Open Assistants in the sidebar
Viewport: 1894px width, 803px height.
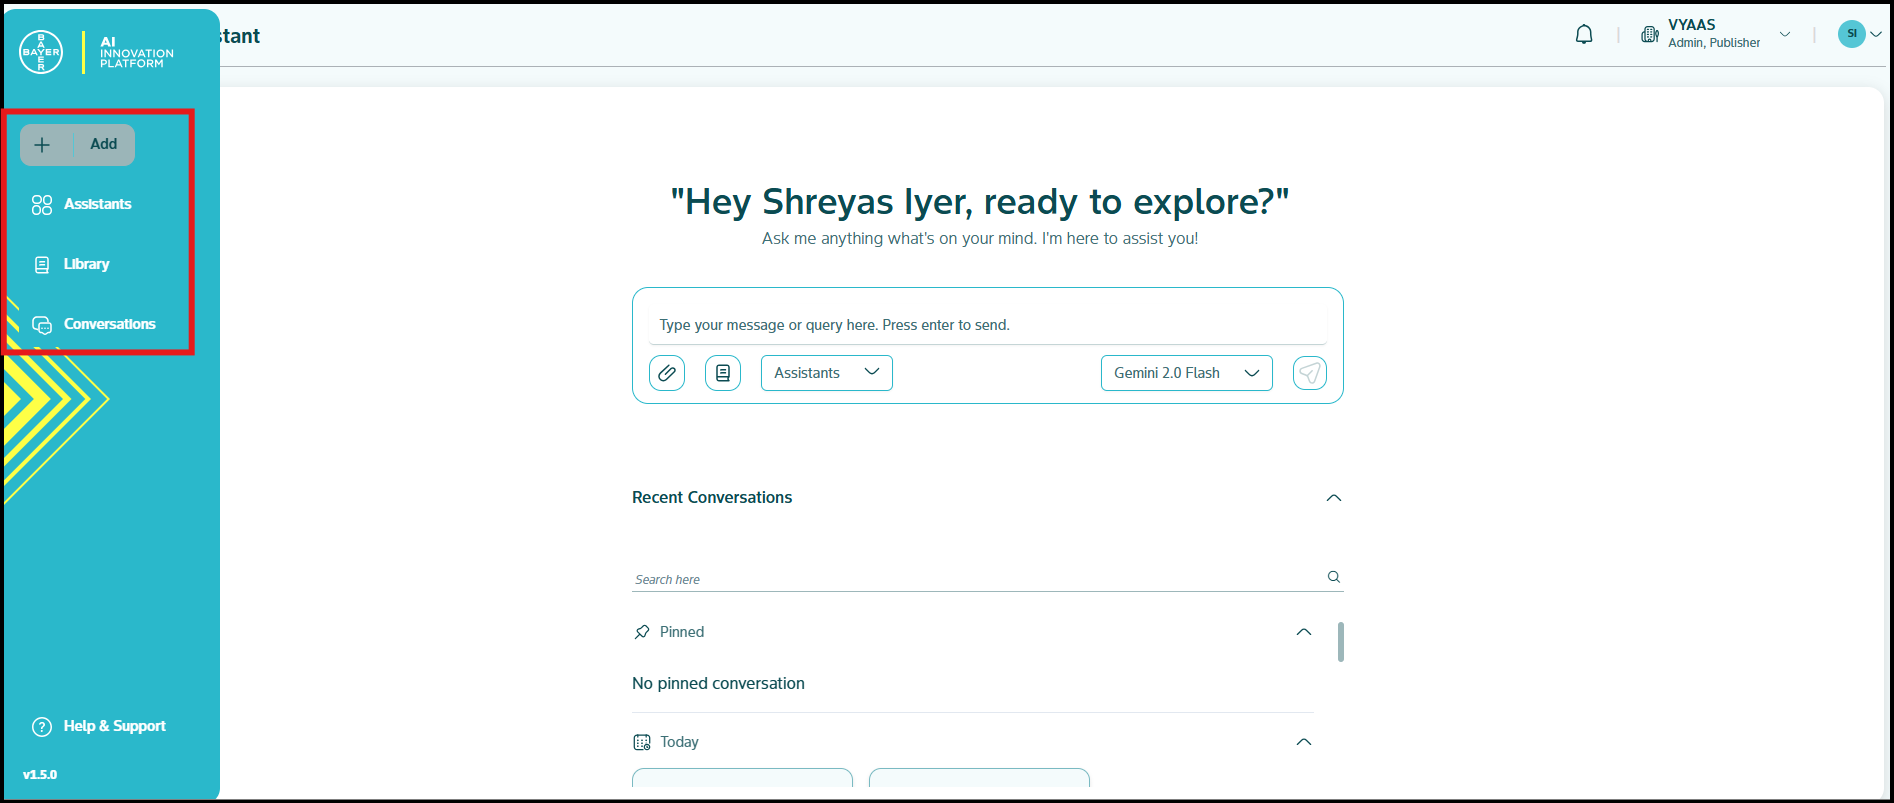pyautogui.click(x=97, y=204)
